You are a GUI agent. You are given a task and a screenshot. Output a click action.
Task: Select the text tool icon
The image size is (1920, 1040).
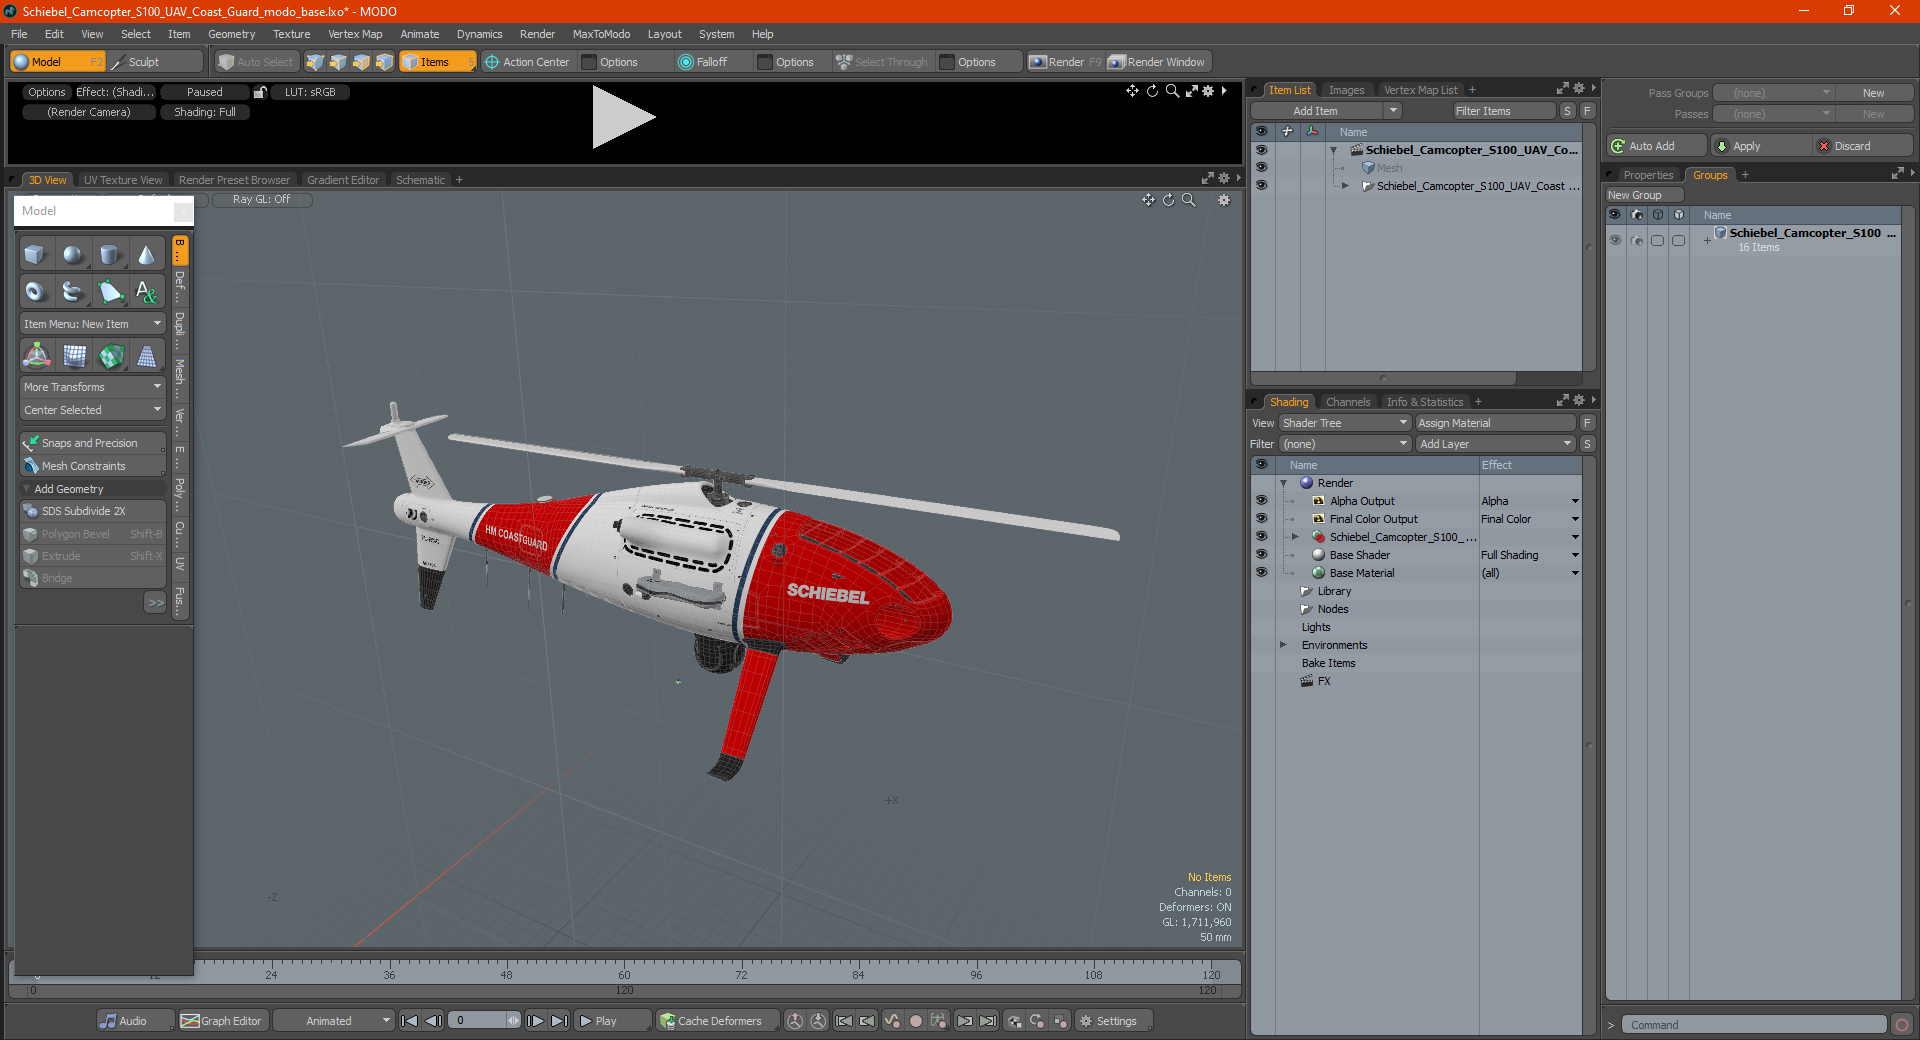pos(147,292)
